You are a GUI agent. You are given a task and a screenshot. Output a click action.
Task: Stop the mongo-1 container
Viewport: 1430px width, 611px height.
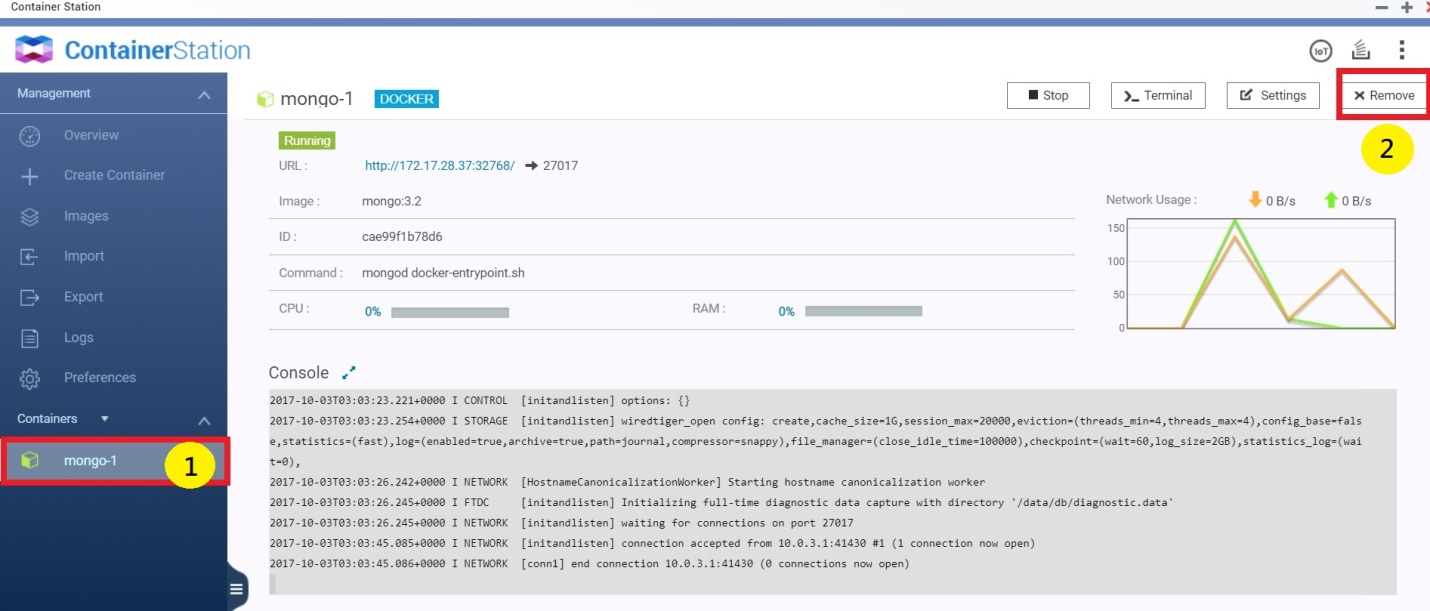point(1048,95)
